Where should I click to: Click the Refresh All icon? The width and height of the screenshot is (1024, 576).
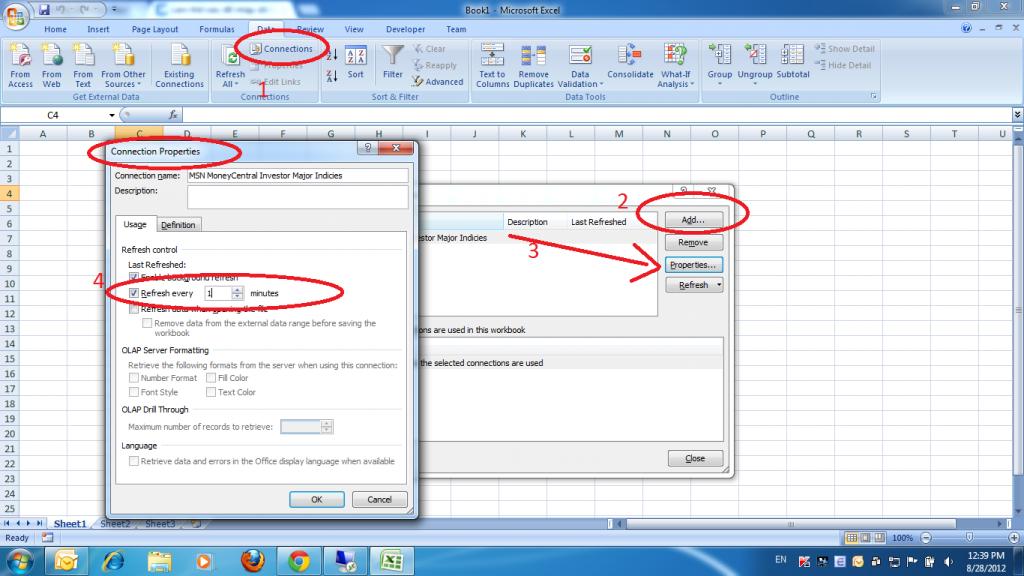(231, 57)
